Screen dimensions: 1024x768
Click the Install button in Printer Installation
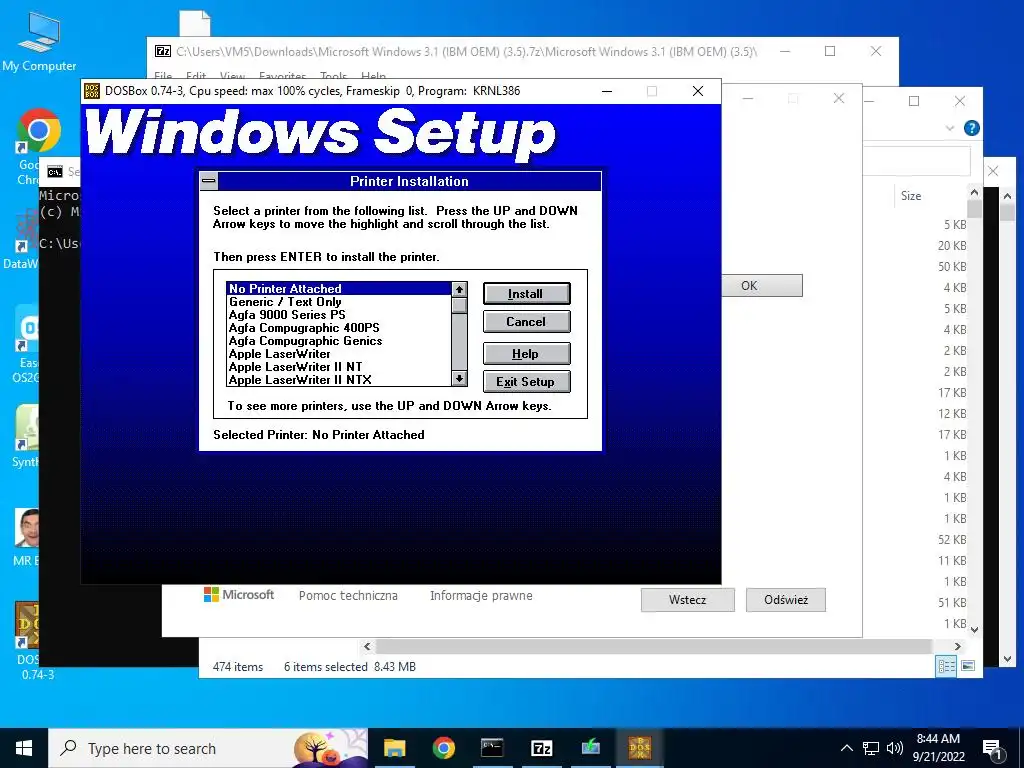click(x=526, y=294)
